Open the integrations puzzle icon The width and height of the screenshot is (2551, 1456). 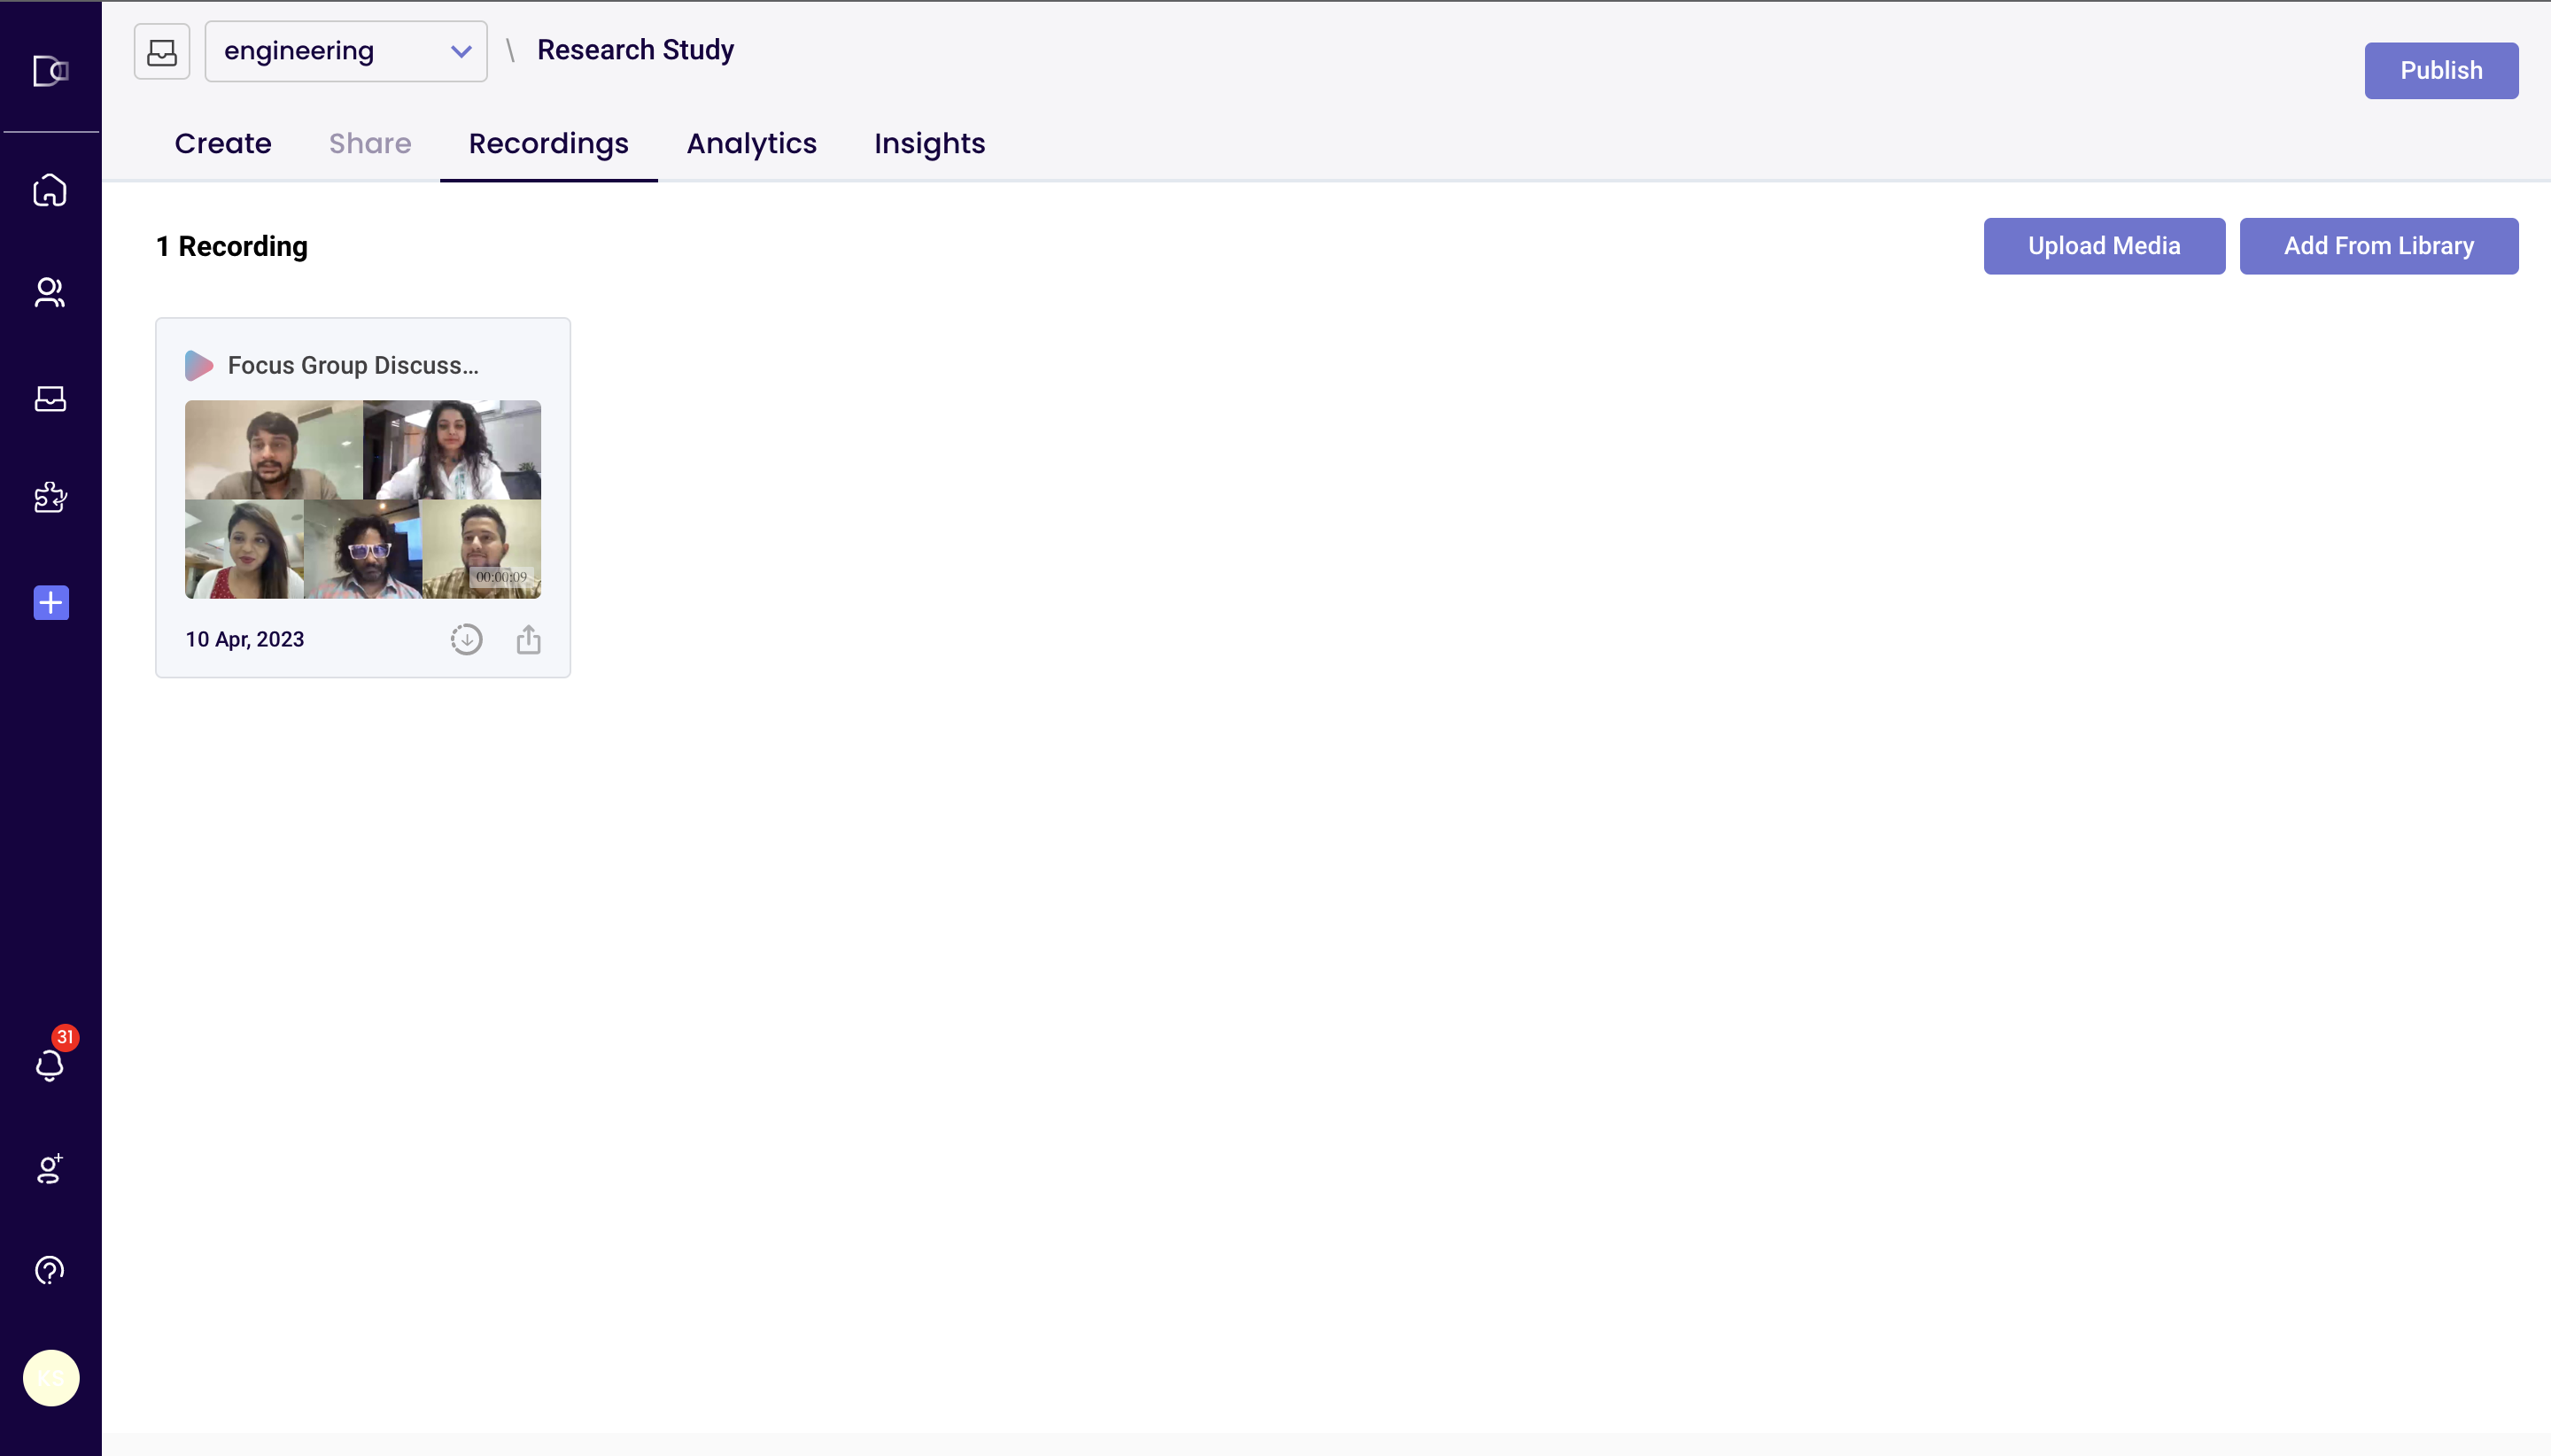pos(50,497)
